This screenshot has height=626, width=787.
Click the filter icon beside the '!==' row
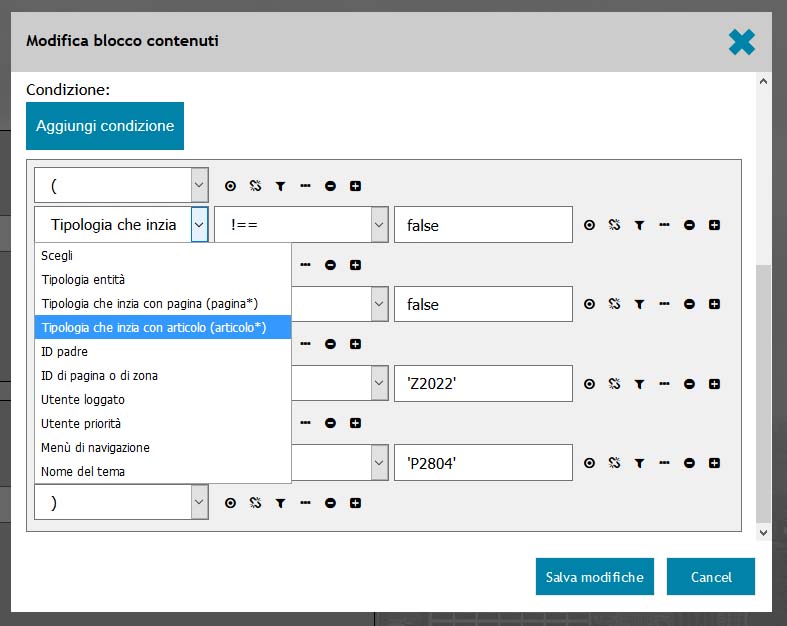[639, 225]
